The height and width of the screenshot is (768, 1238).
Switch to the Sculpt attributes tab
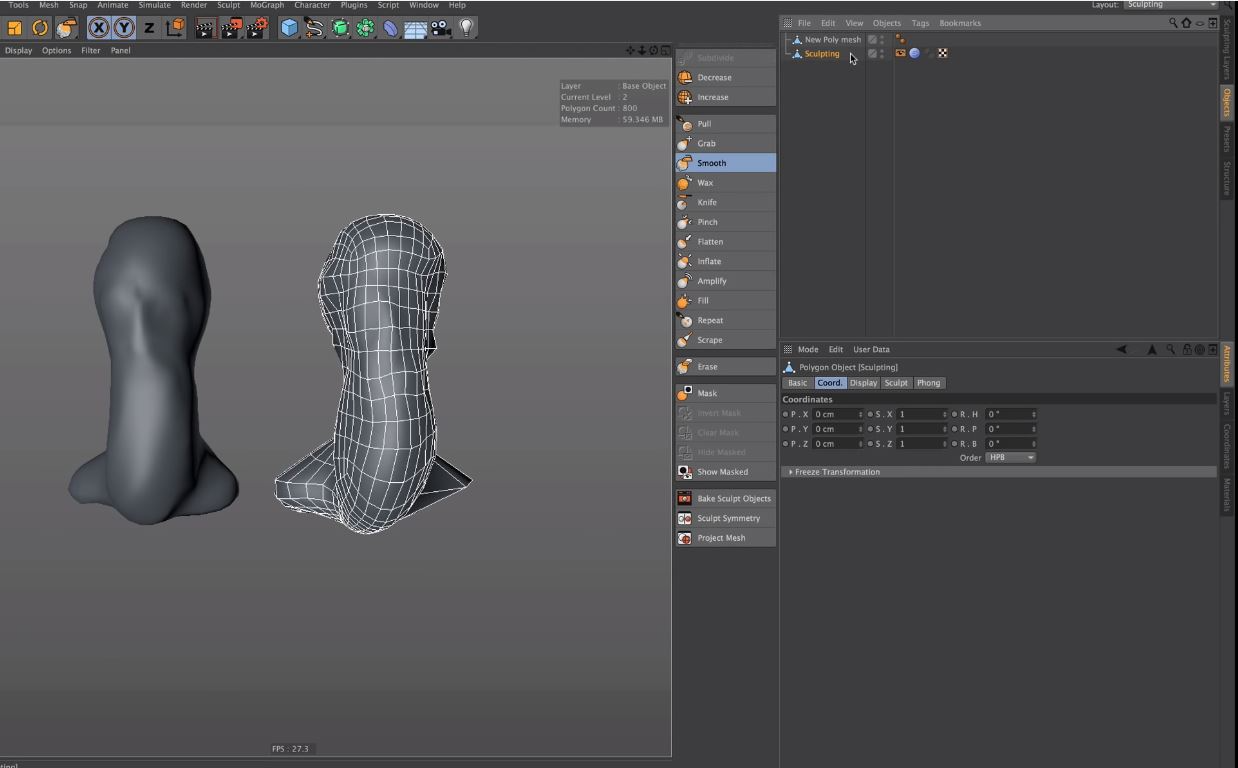pyautogui.click(x=895, y=382)
